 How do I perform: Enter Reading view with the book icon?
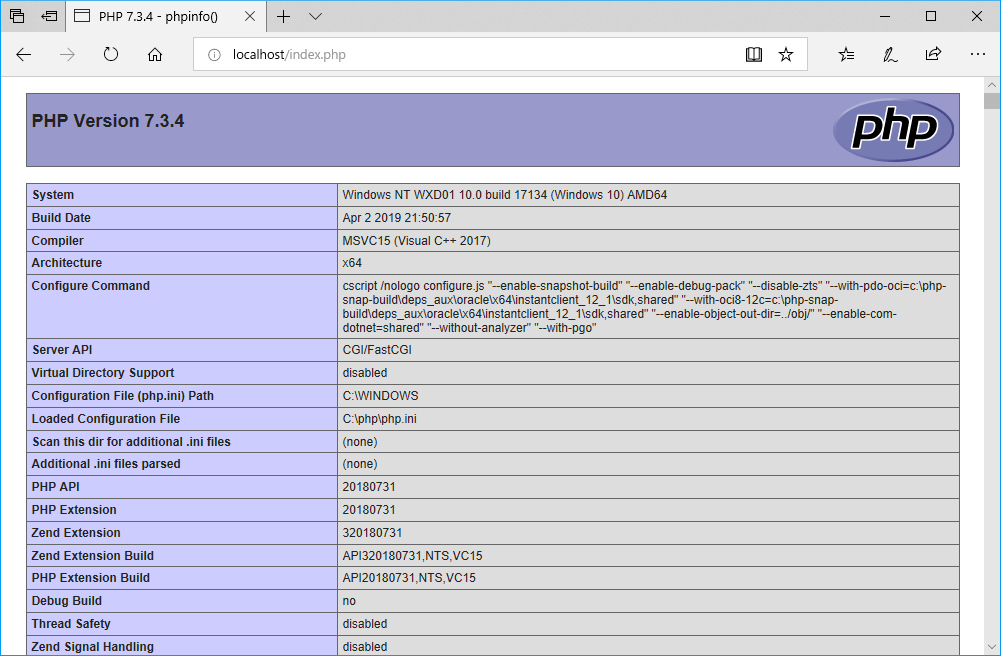pyautogui.click(x=753, y=54)
